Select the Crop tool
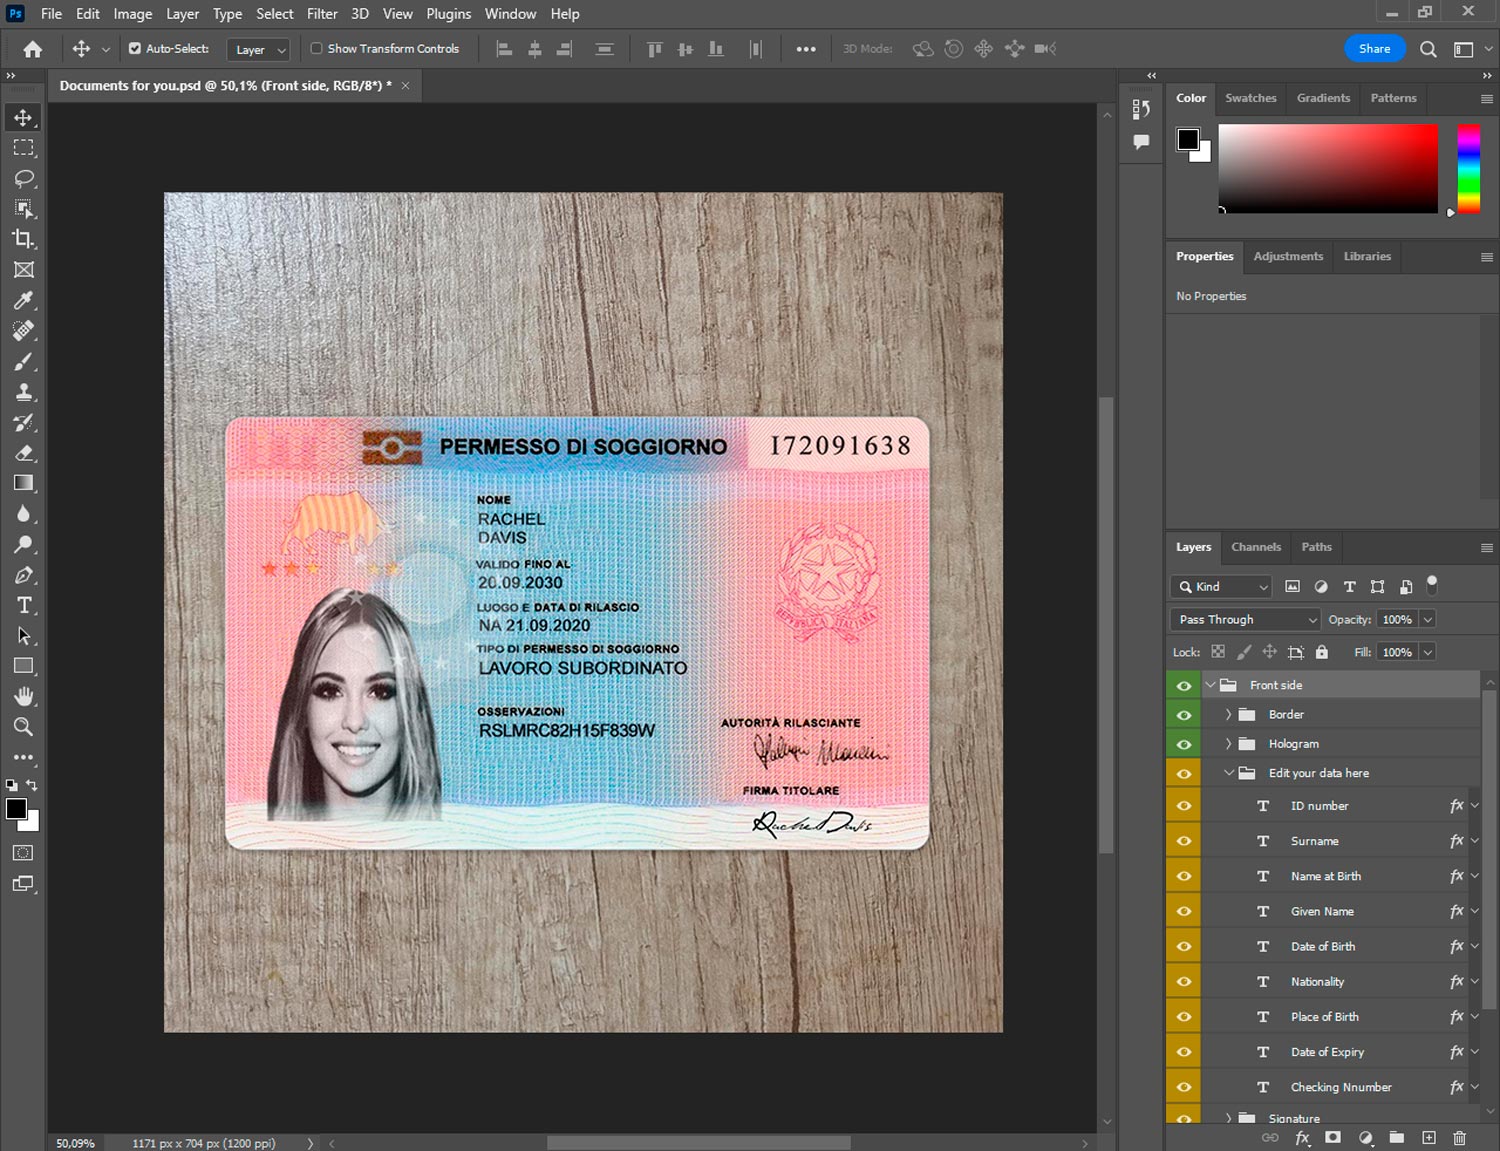This screenshot has height=1151, width=1500. [x=23, y=239]
